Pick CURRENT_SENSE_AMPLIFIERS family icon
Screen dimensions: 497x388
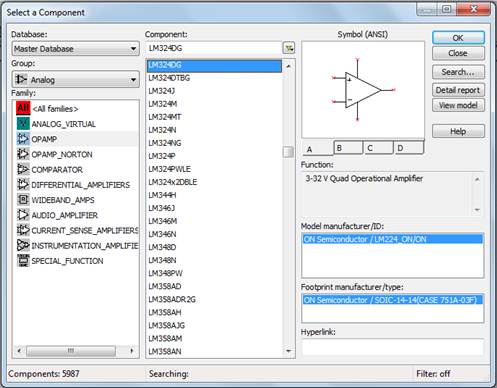point(23,230)
